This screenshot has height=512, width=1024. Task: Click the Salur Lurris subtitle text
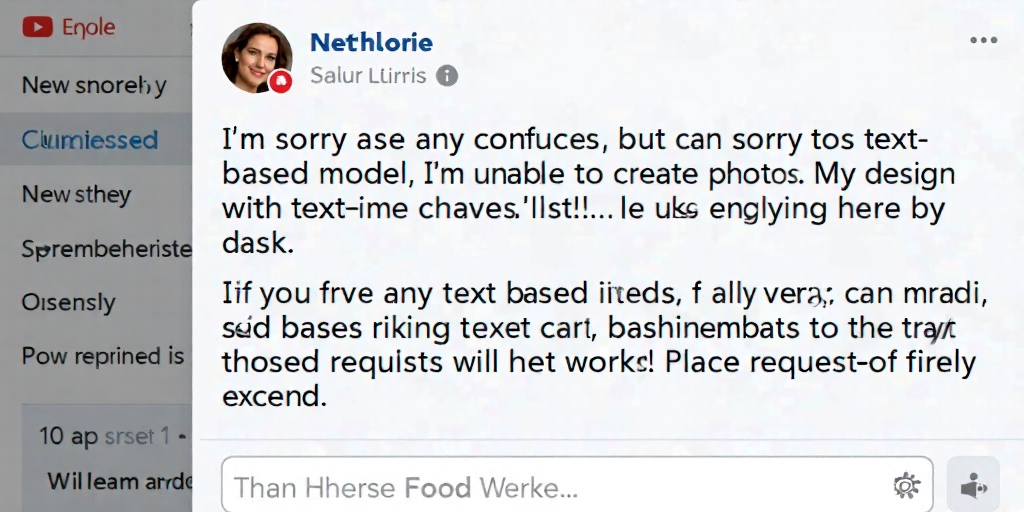click(368, 76)
